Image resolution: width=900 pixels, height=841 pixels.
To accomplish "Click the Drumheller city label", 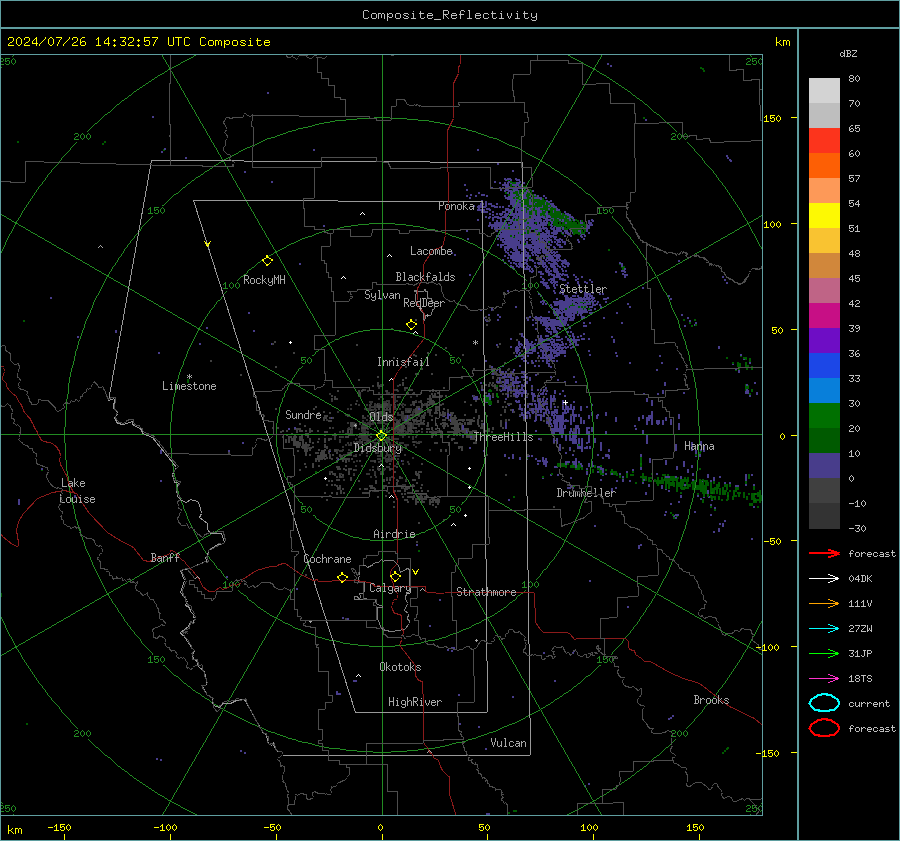I will click(x=586, y=493).
